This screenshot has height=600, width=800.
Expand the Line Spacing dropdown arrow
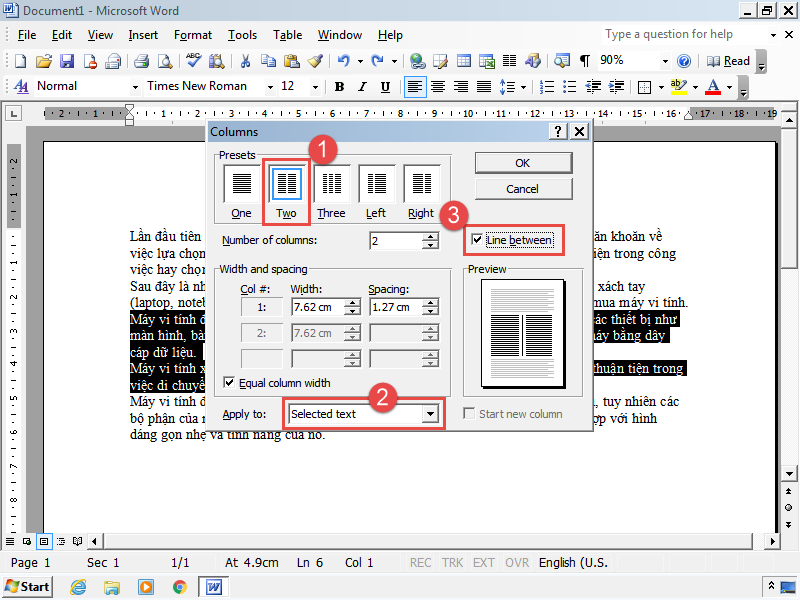tap(523, 87)
